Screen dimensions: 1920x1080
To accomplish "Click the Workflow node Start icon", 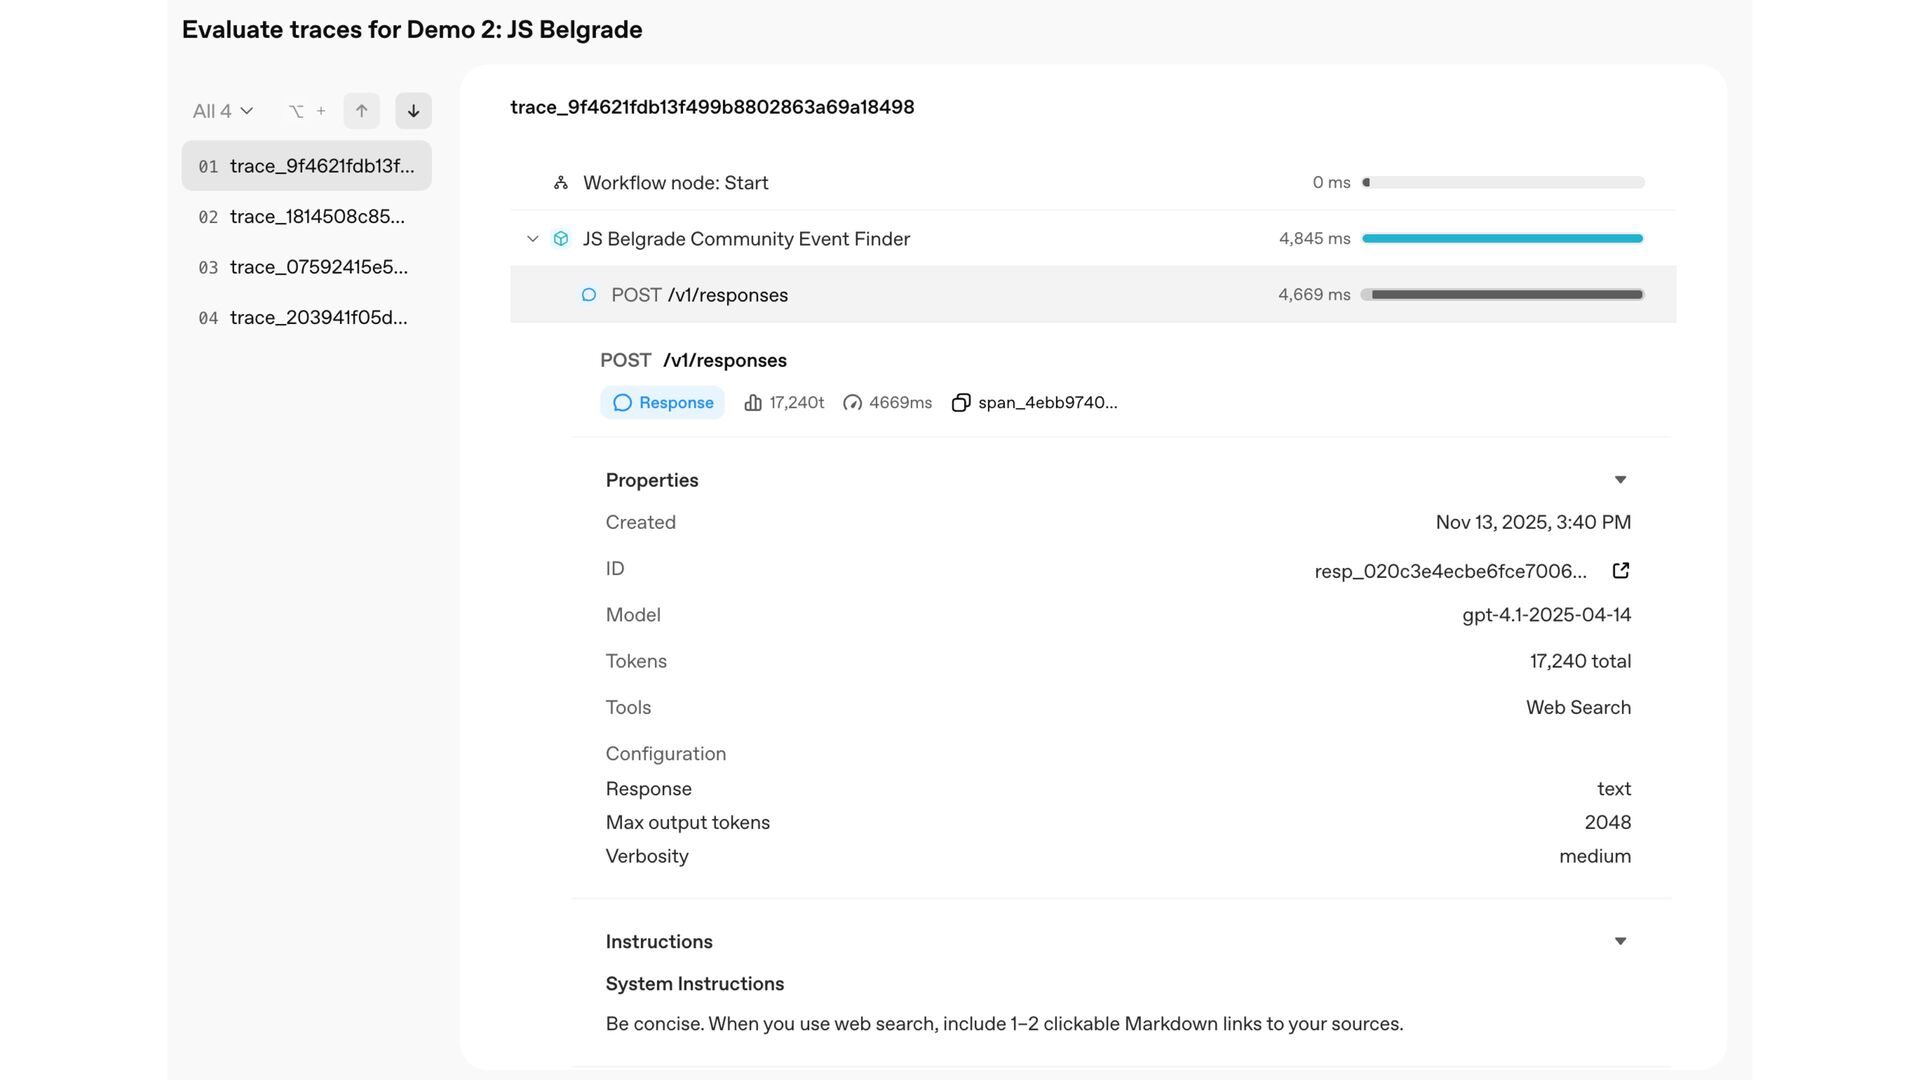I will pyautogui.click(x=561, y=183).
